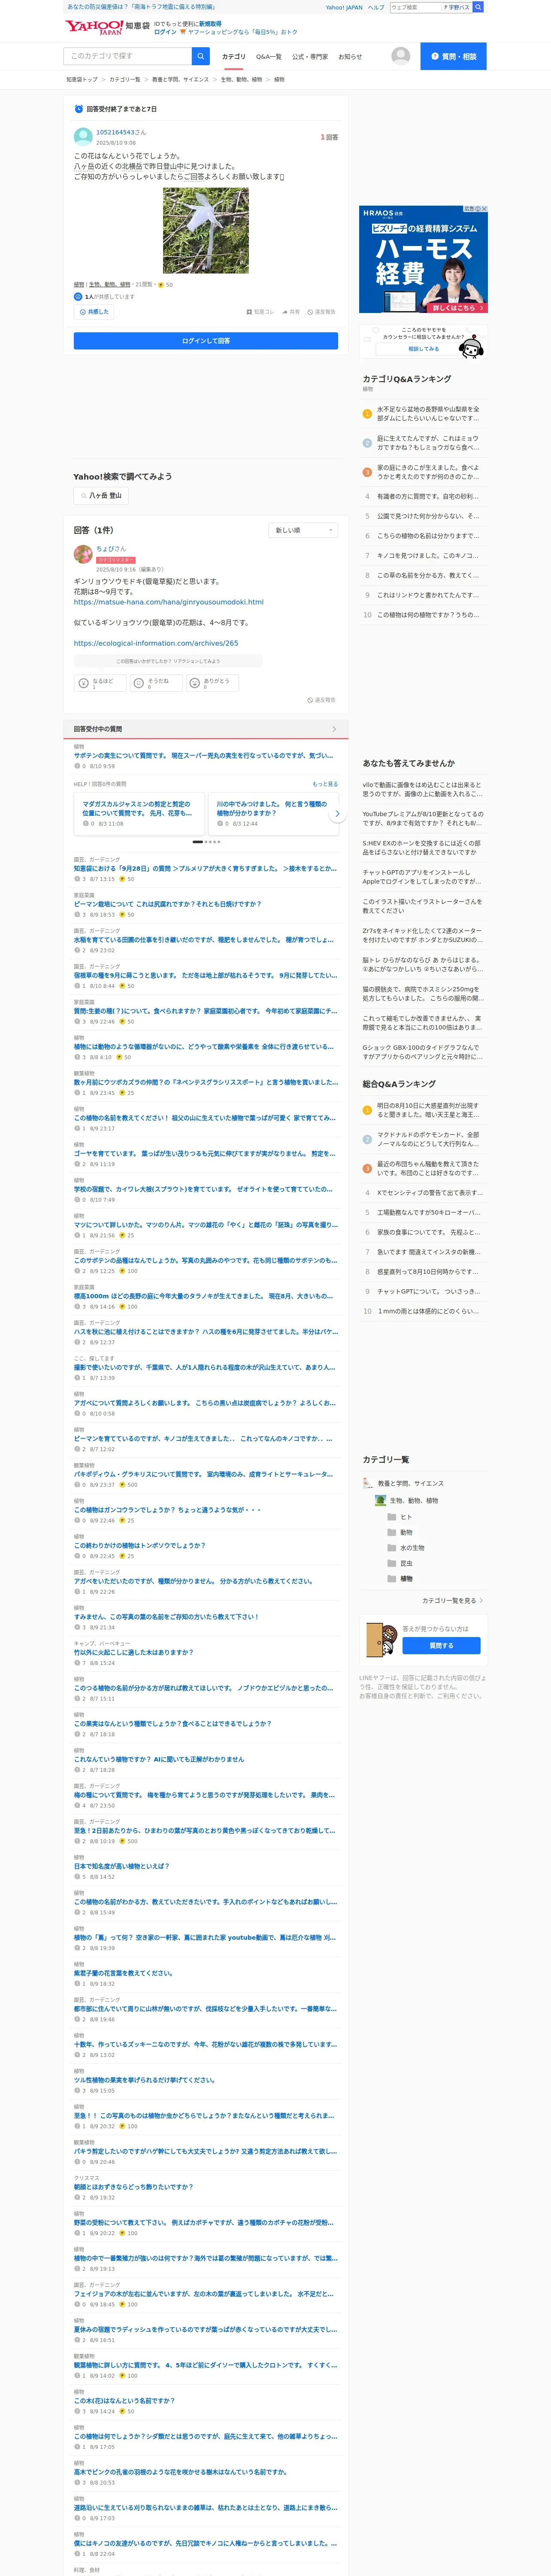Click the blue 質問する button in sidebar
551x2576 pixels.
point(441,1645)
